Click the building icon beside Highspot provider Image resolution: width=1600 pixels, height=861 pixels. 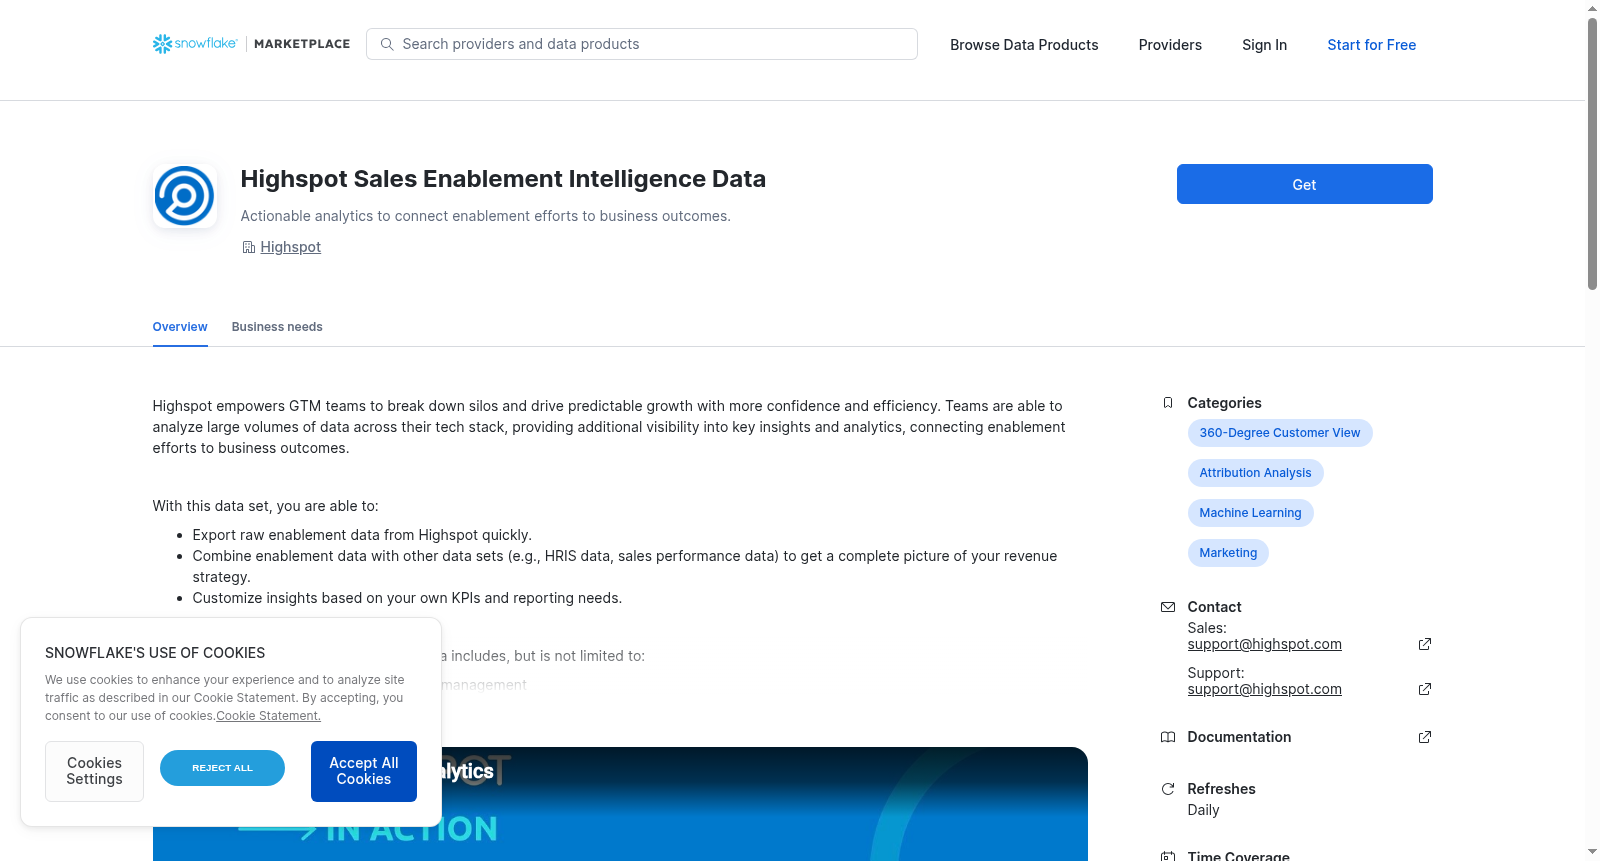[248, 247]
